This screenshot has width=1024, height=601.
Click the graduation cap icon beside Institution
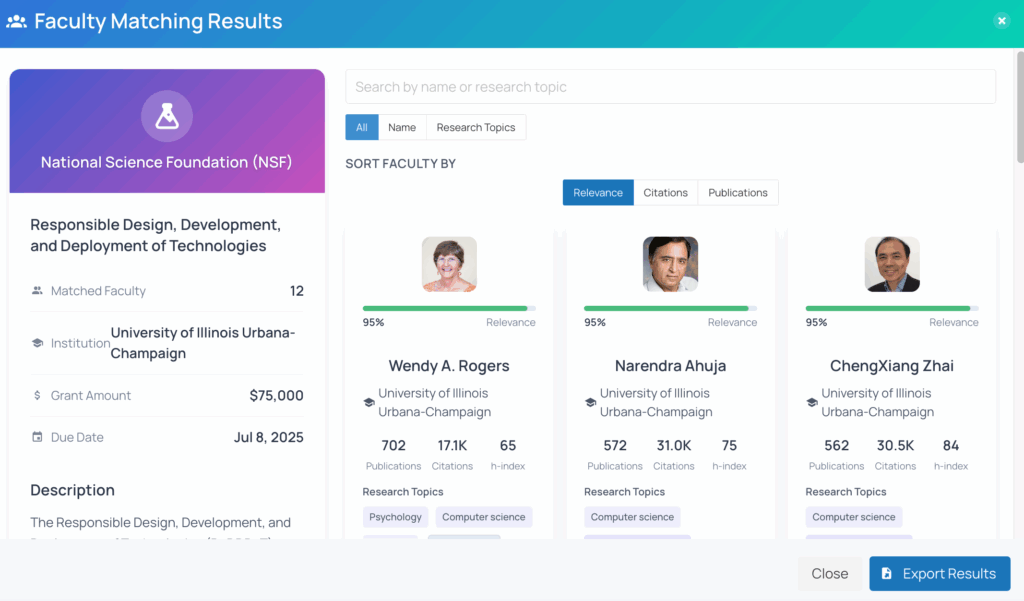[37, 343]
